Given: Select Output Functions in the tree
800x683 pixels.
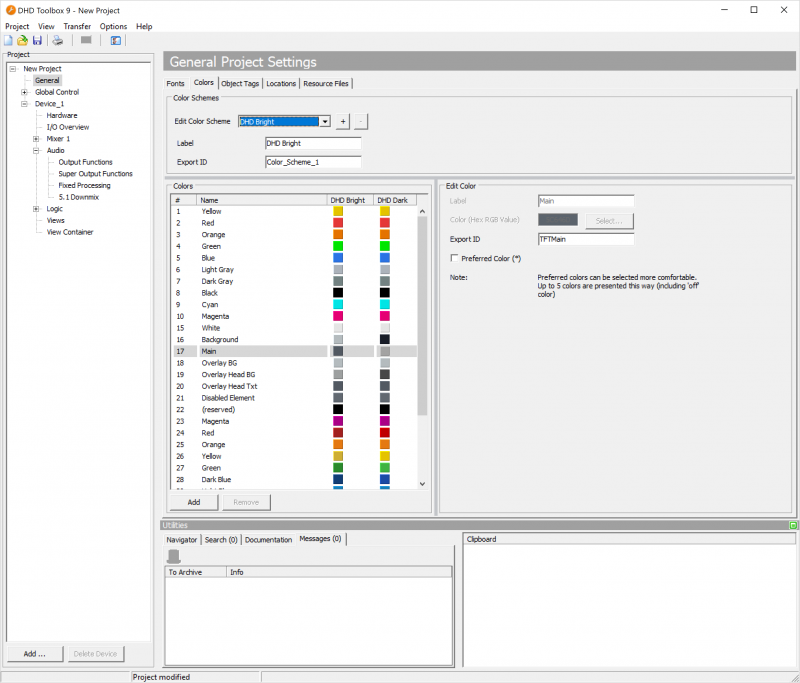Looking at the screenshot, I should click(x=86, y=162).
